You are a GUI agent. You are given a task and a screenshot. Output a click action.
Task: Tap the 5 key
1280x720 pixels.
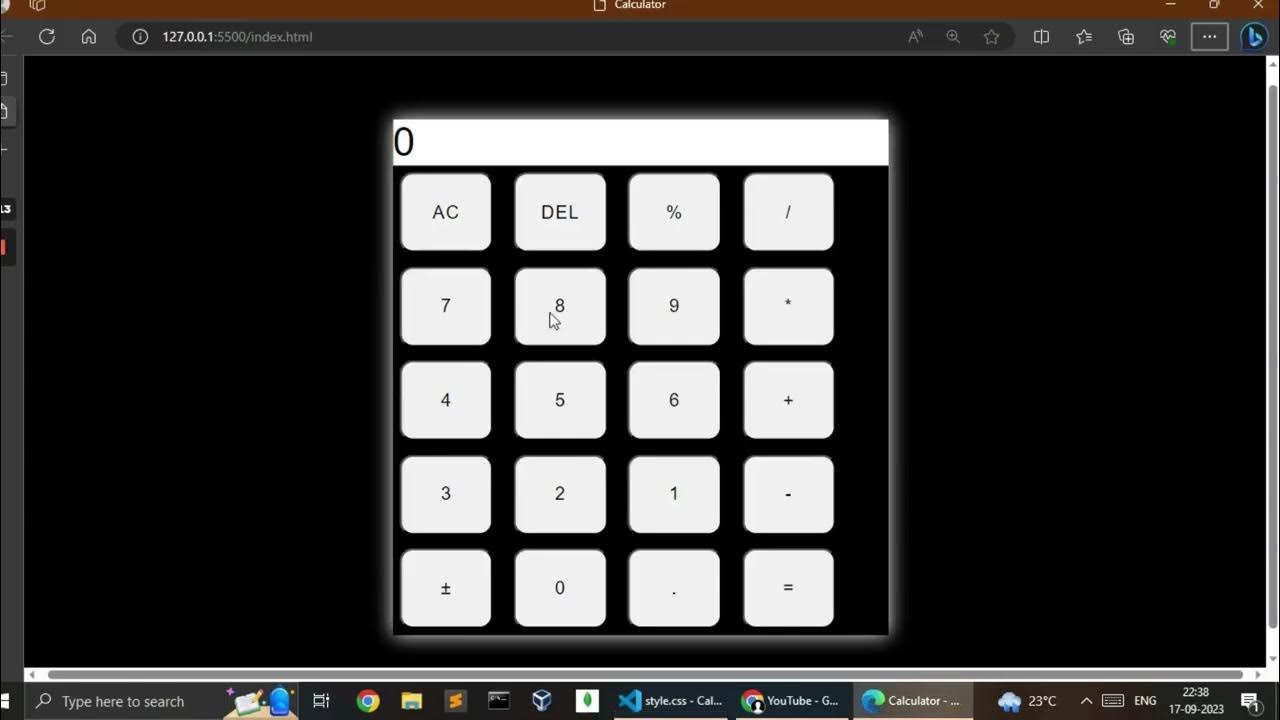(x=560, y=400)
